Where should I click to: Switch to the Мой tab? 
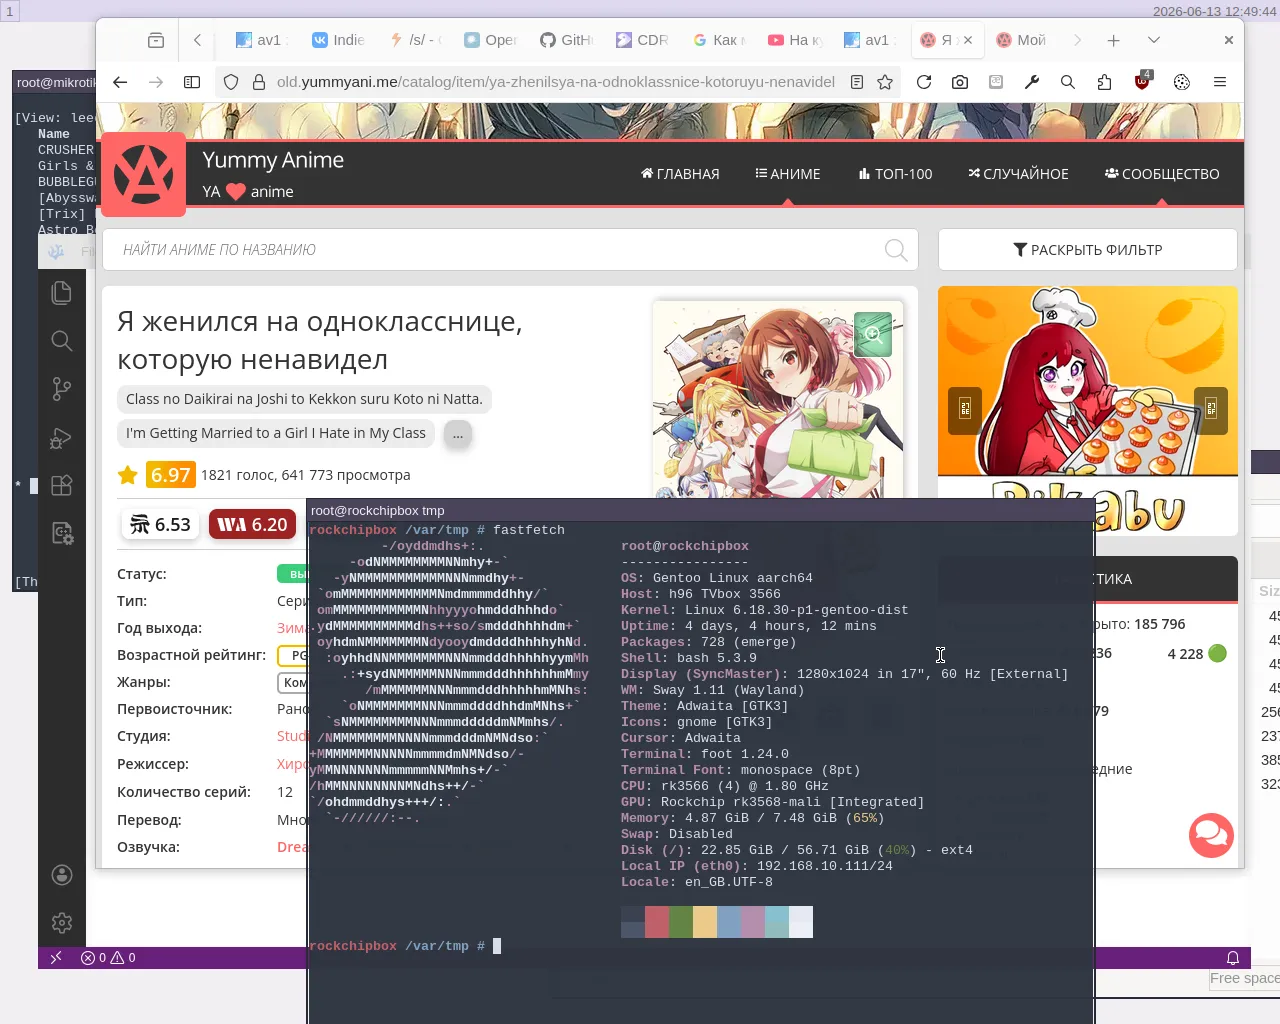(1022, 40)
